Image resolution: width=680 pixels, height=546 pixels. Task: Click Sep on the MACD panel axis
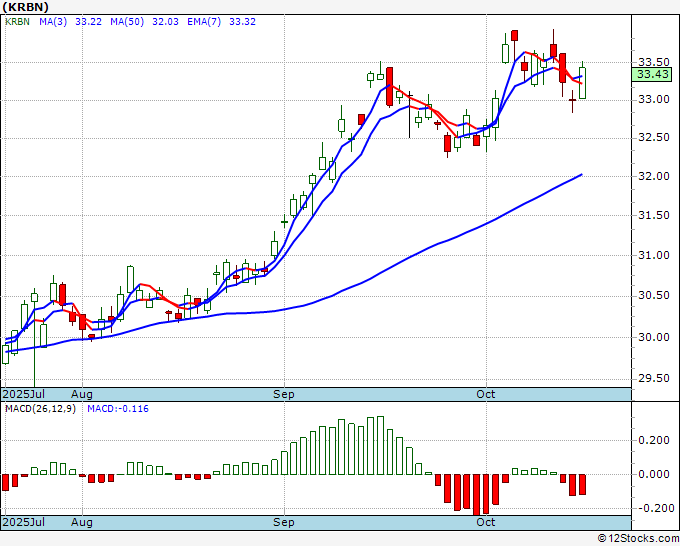click(x=284, y=522)
